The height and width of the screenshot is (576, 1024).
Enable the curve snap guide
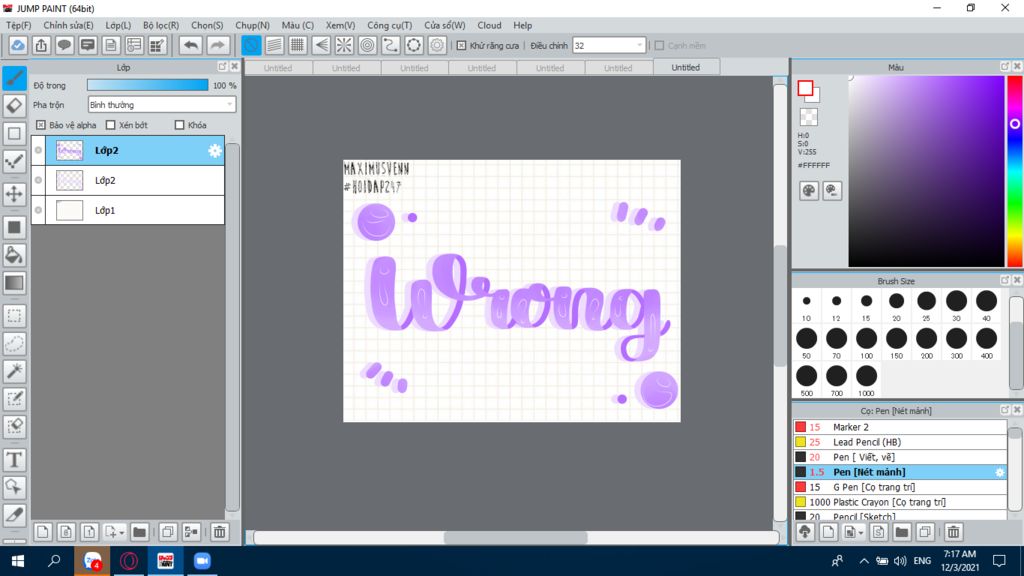pos(391,45)
